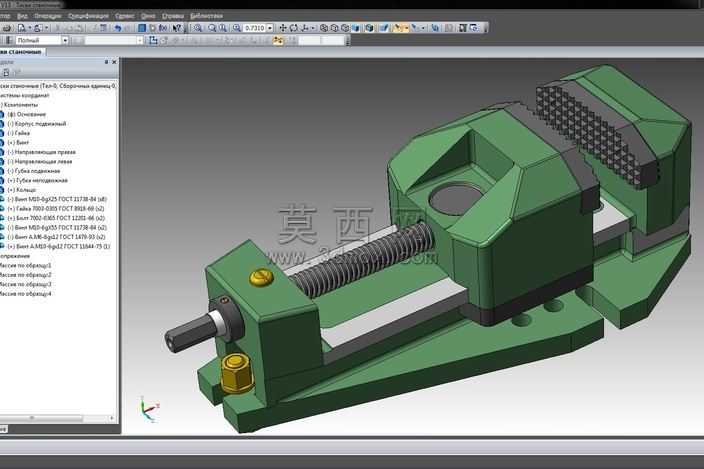Open the Полный display mode dropdown
The height and width of the screenshot is (469, 704).
(65, 40)
